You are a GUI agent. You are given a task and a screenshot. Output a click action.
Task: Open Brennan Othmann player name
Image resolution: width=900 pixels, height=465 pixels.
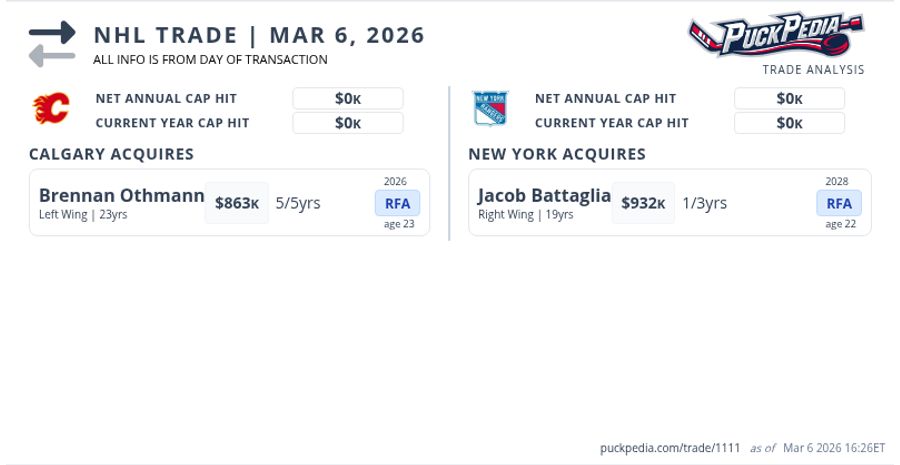point(121,196)
